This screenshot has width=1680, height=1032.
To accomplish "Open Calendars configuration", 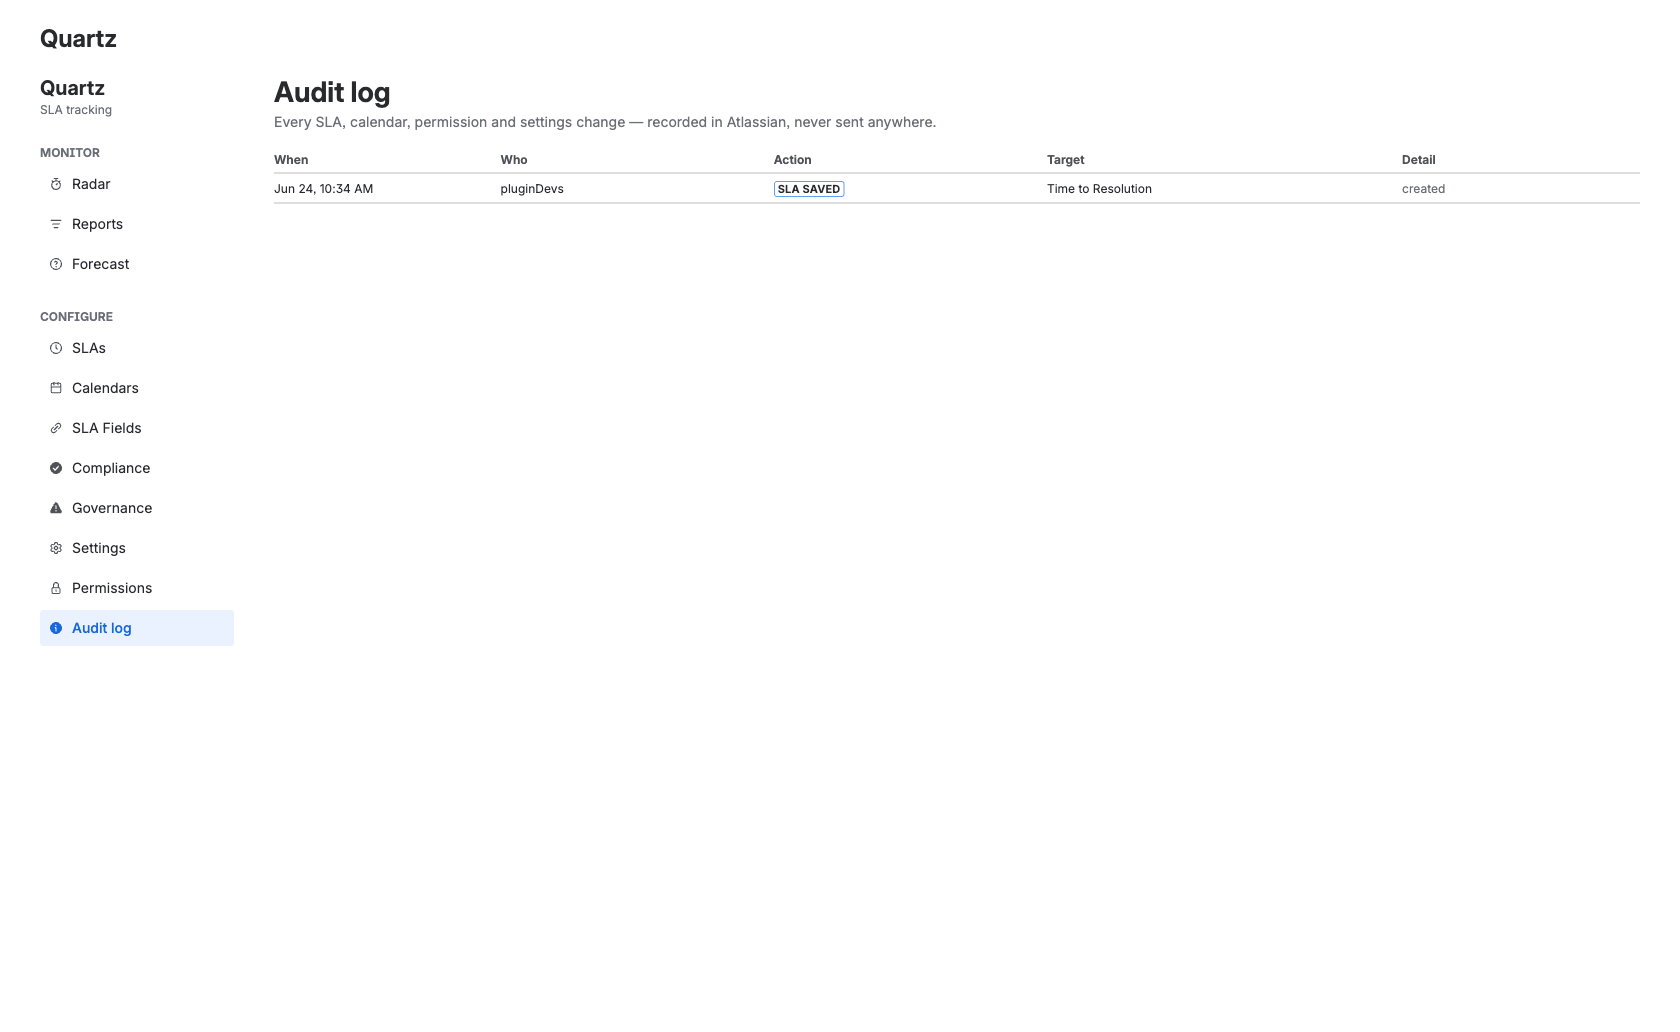I will [137, 388].
